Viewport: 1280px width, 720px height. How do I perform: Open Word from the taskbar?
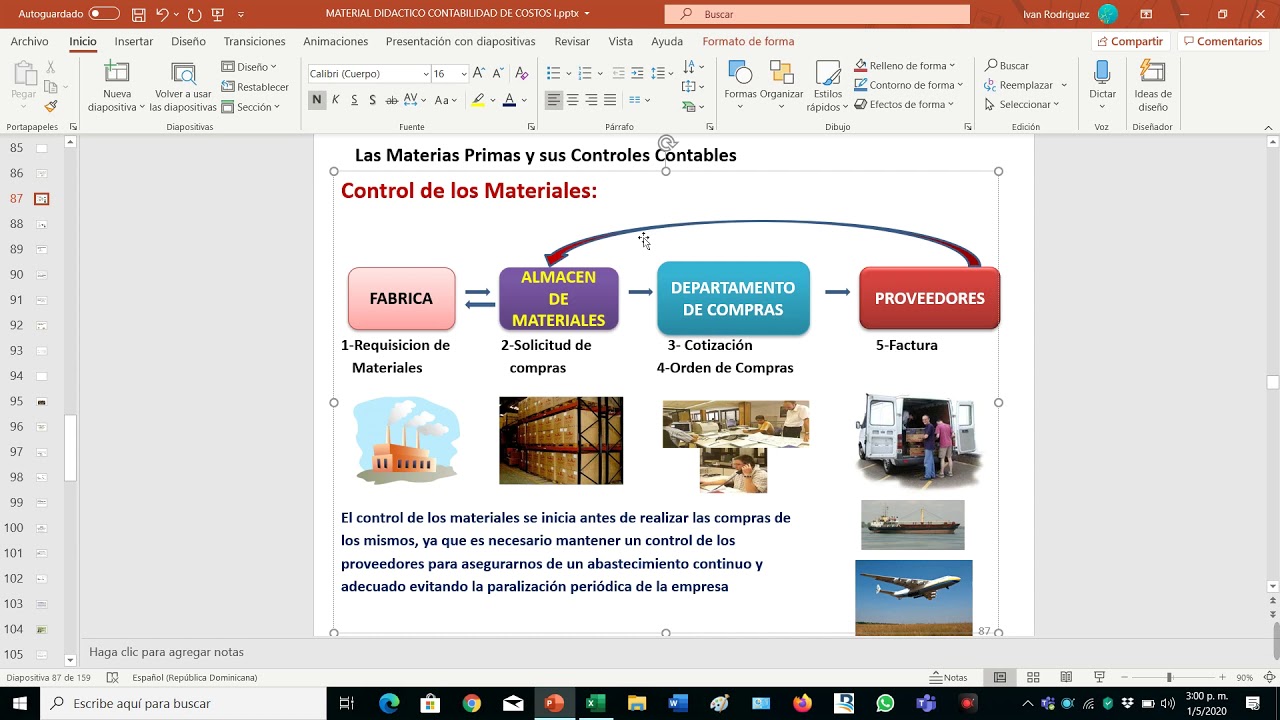[x=677, y=703]
